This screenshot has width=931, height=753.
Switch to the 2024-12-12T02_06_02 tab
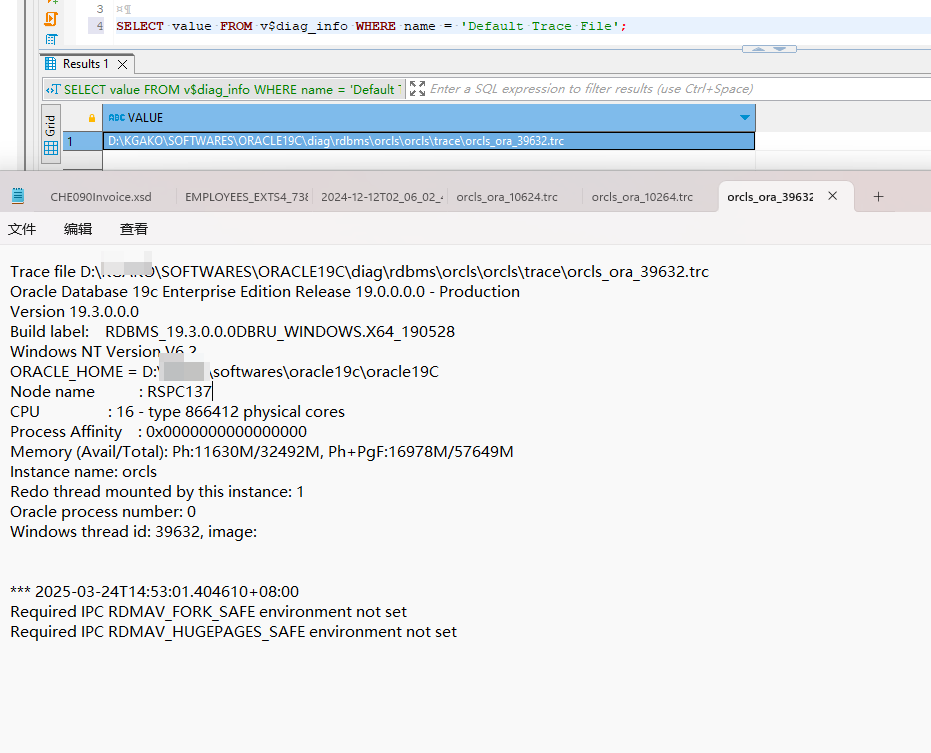coord(382,197)
